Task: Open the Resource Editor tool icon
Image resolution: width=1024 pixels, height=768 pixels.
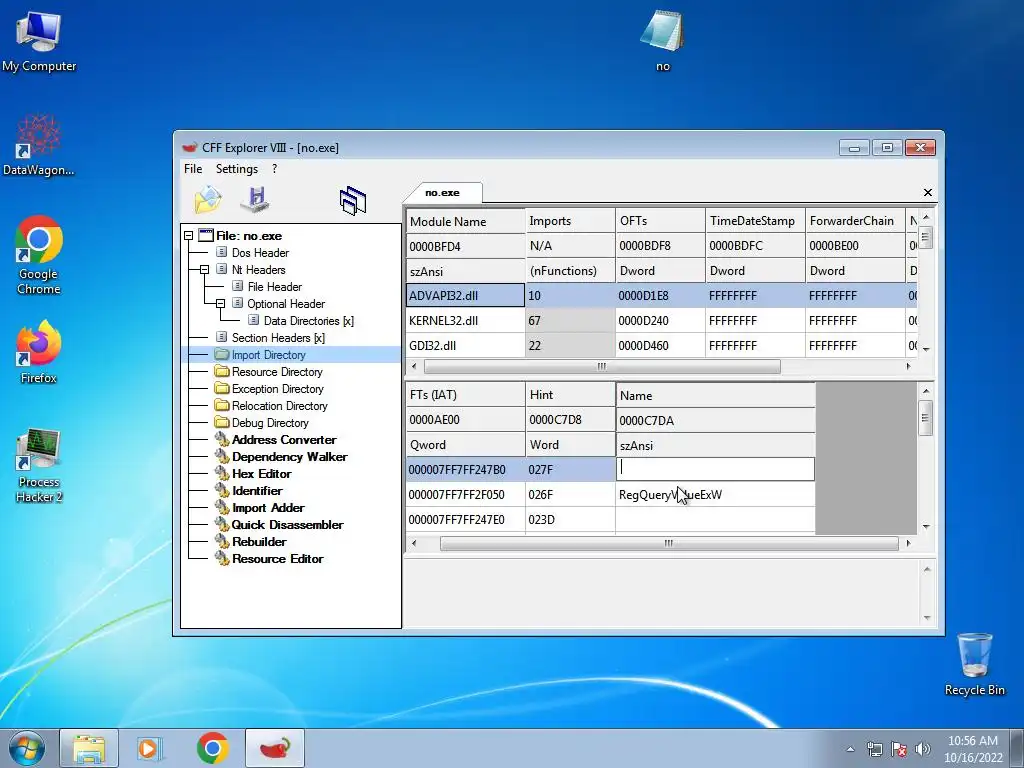Action: click(222, 558)
